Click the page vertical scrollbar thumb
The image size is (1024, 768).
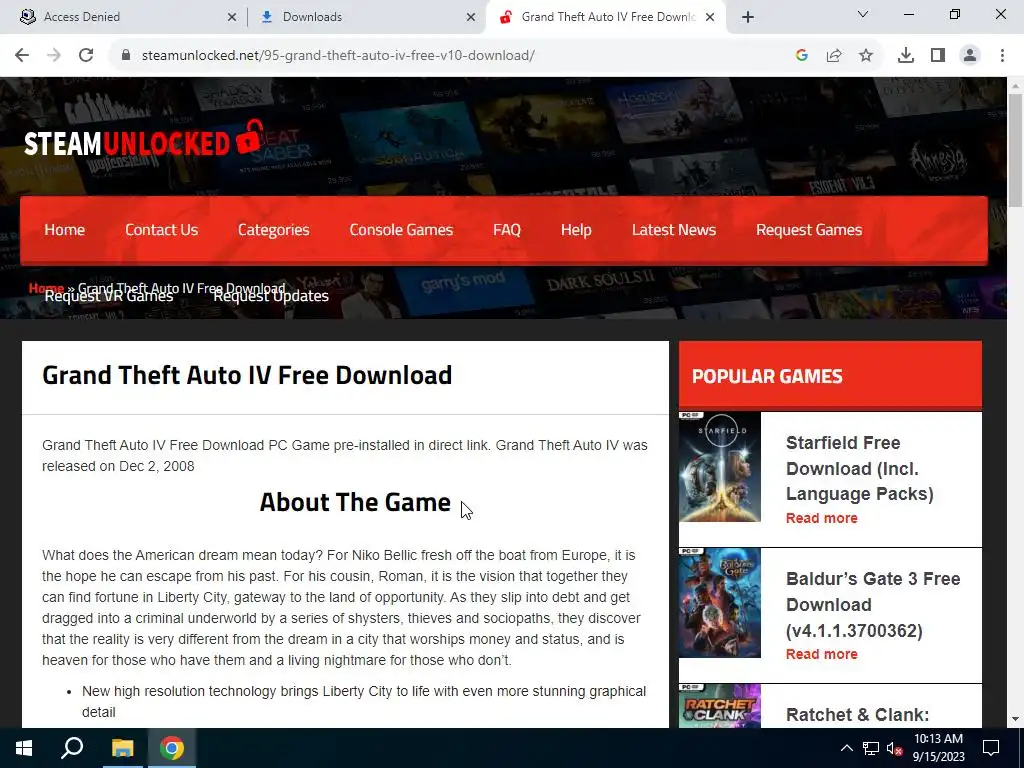(1015, 150)
